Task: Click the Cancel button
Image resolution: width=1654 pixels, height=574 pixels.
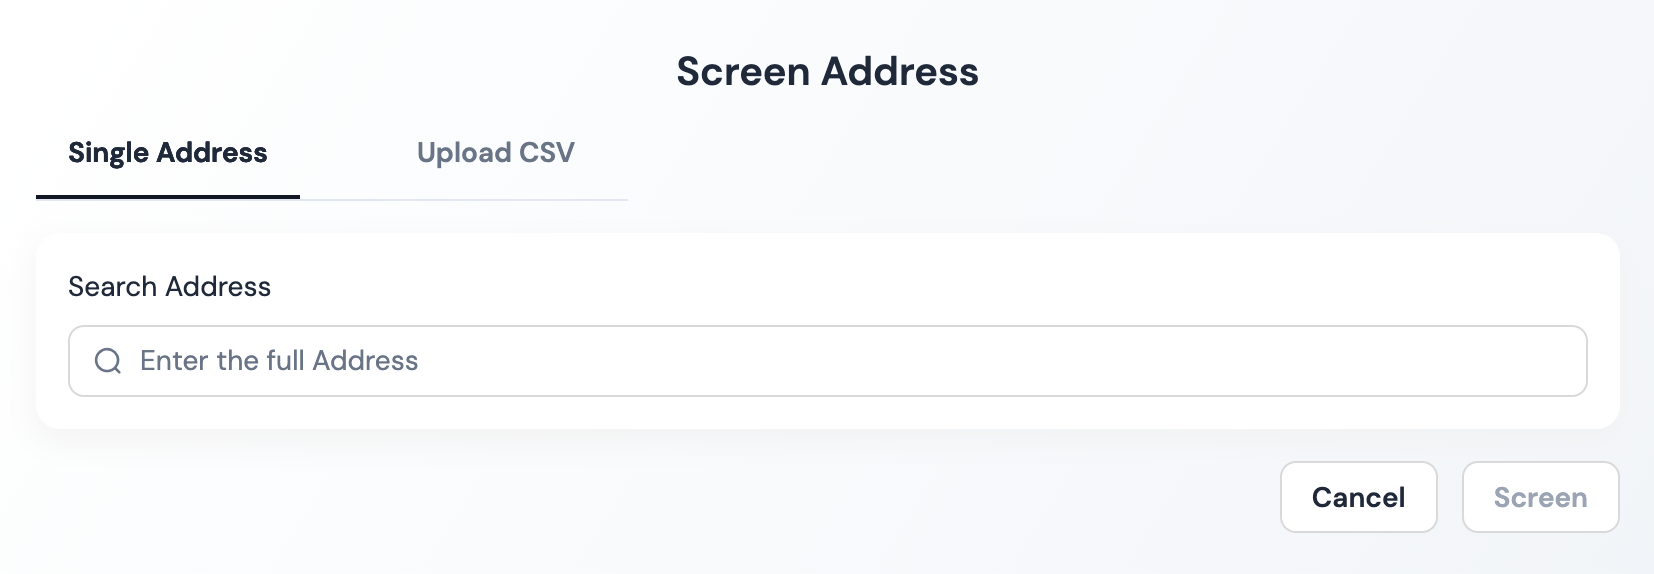Action: pyautogui.click(x=1358, y=497)
